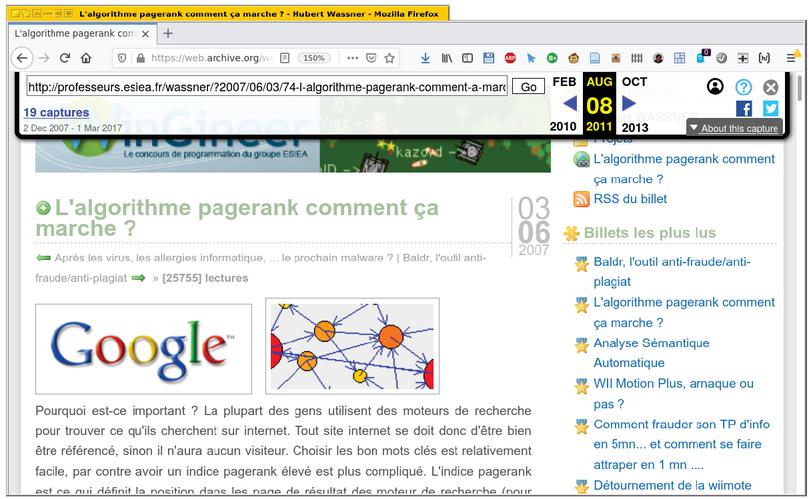Open the article title L'algorithme pagerank heading
Image resolution: width=809 pixels, height=499 pixels.
(237, 218)
